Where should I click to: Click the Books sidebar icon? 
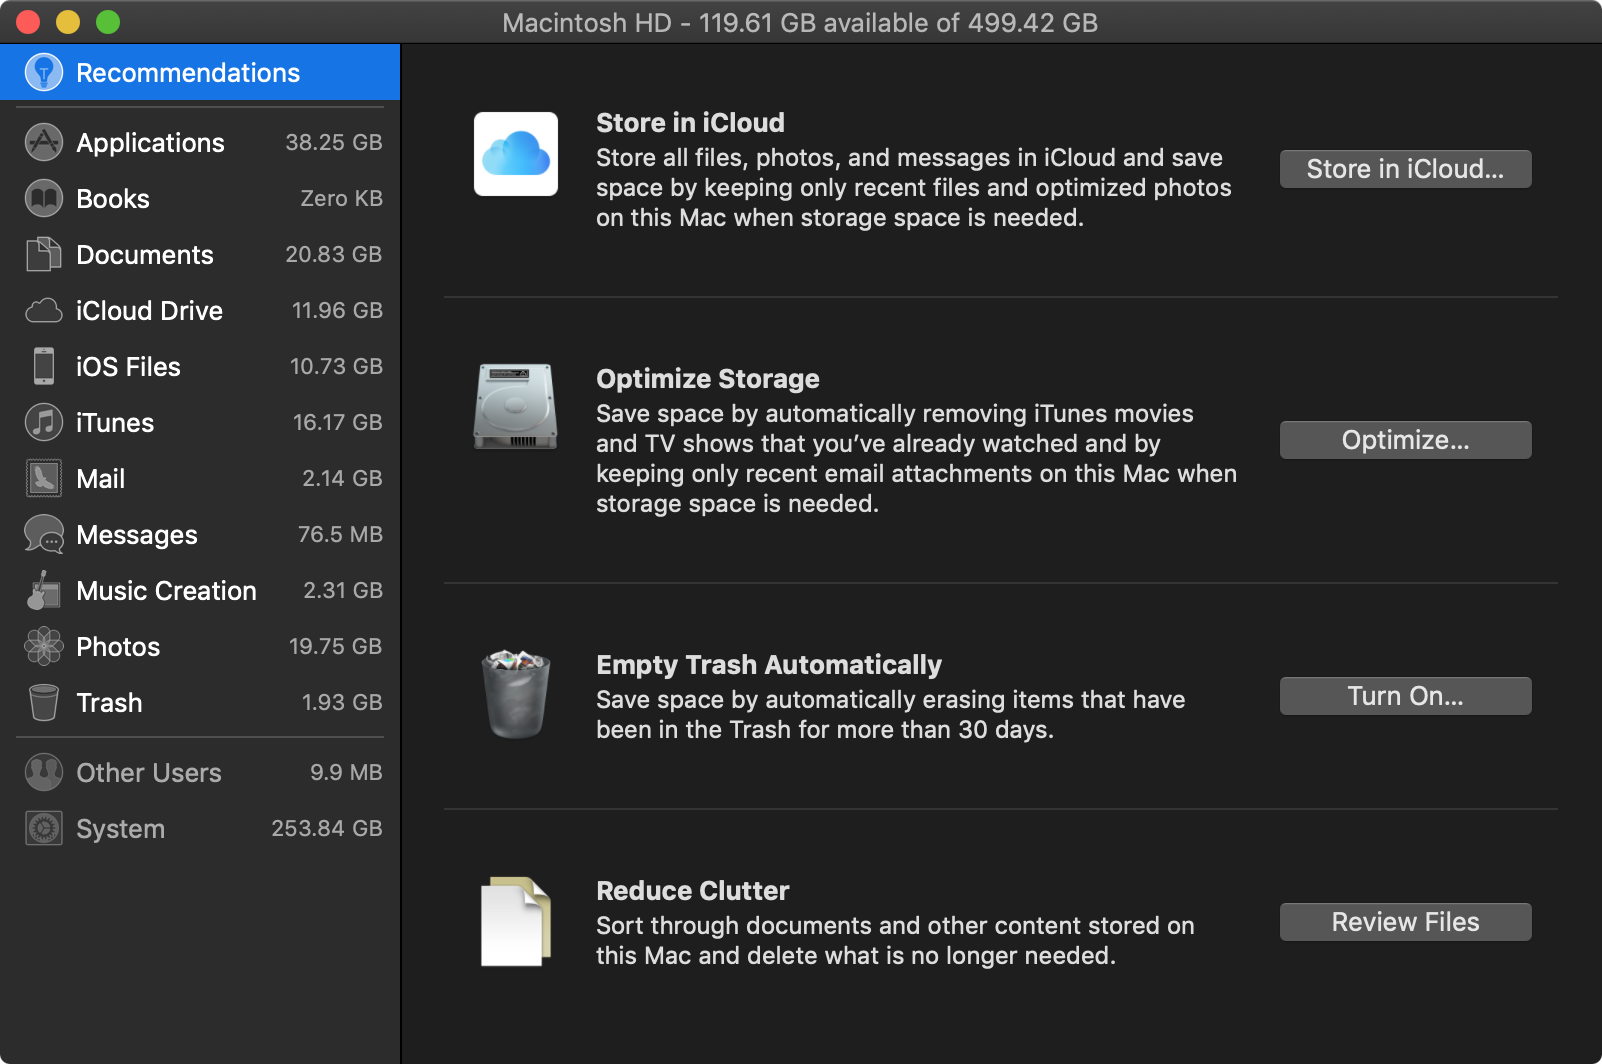point(44,198)
